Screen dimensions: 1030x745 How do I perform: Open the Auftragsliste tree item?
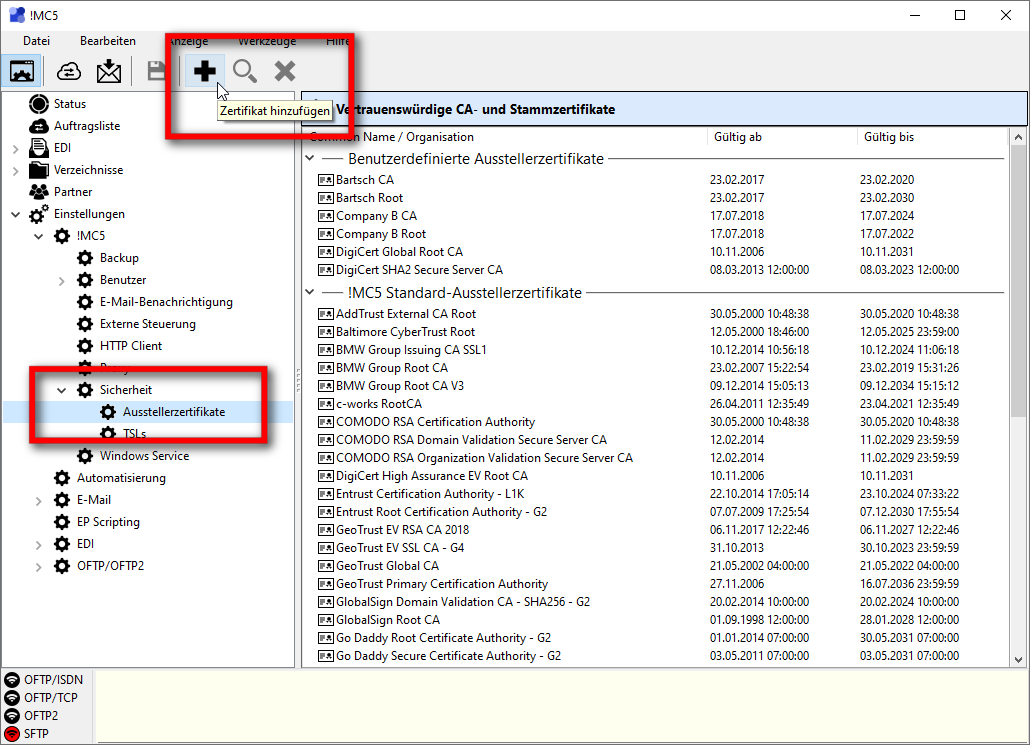coord(86,126)
